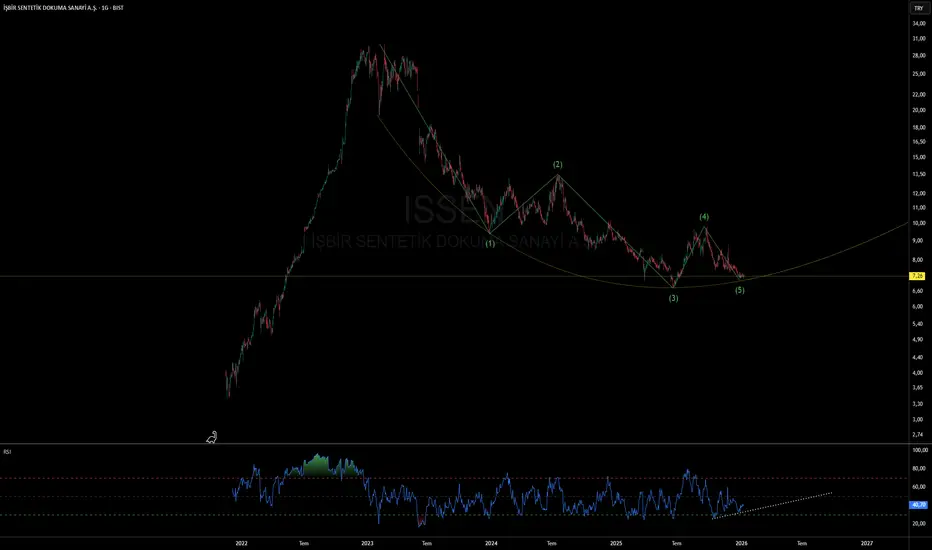
Task: Click the 10,00 price scale label
Action: [919, 224]
